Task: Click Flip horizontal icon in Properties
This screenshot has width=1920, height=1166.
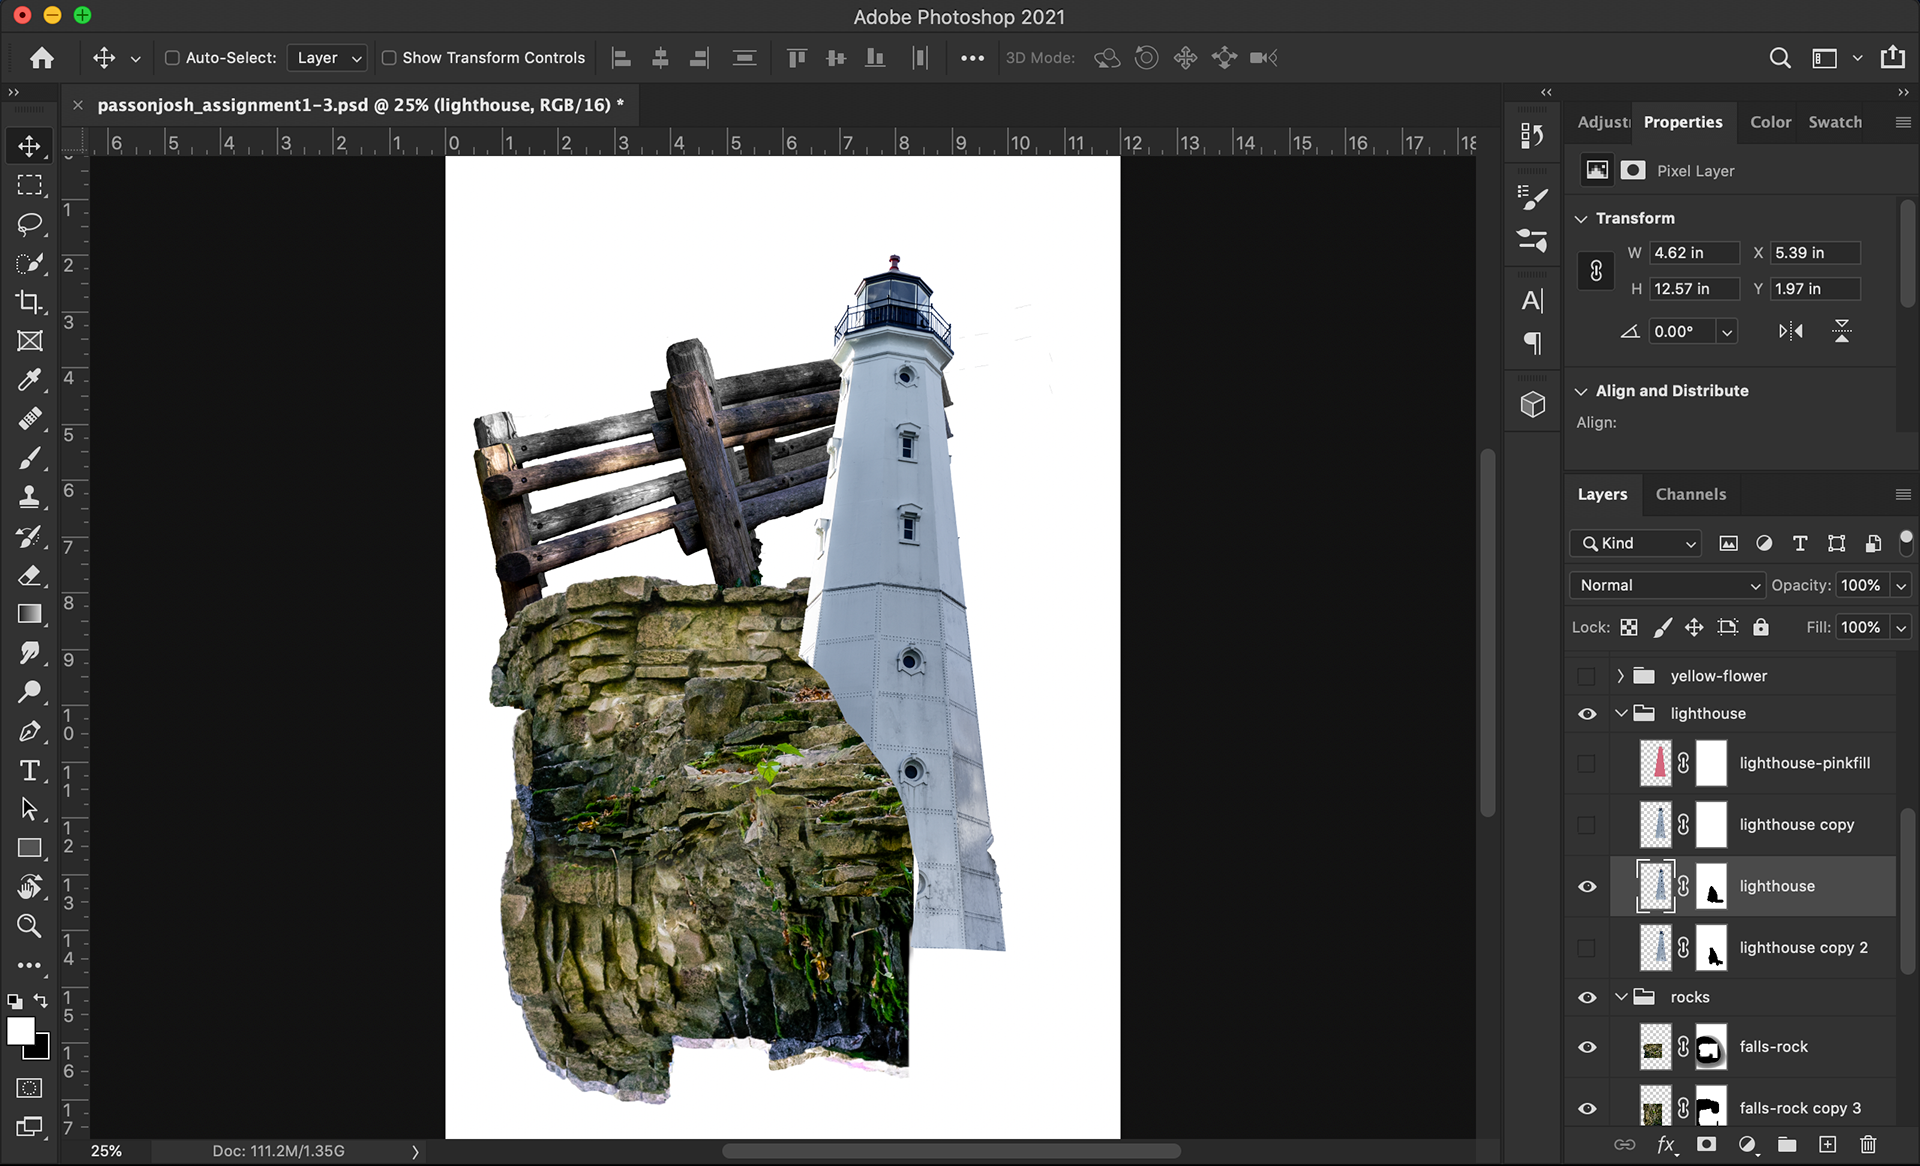Action: 1790,331
